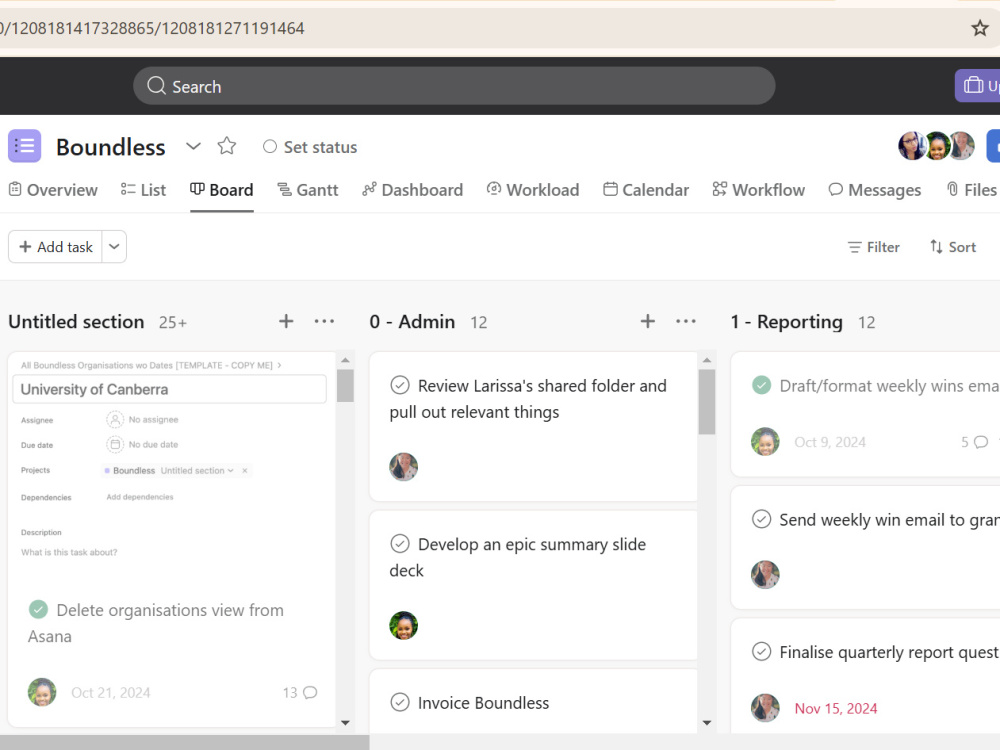Select the Board tab
This screenshot has width=1000, height=750.
221,190
